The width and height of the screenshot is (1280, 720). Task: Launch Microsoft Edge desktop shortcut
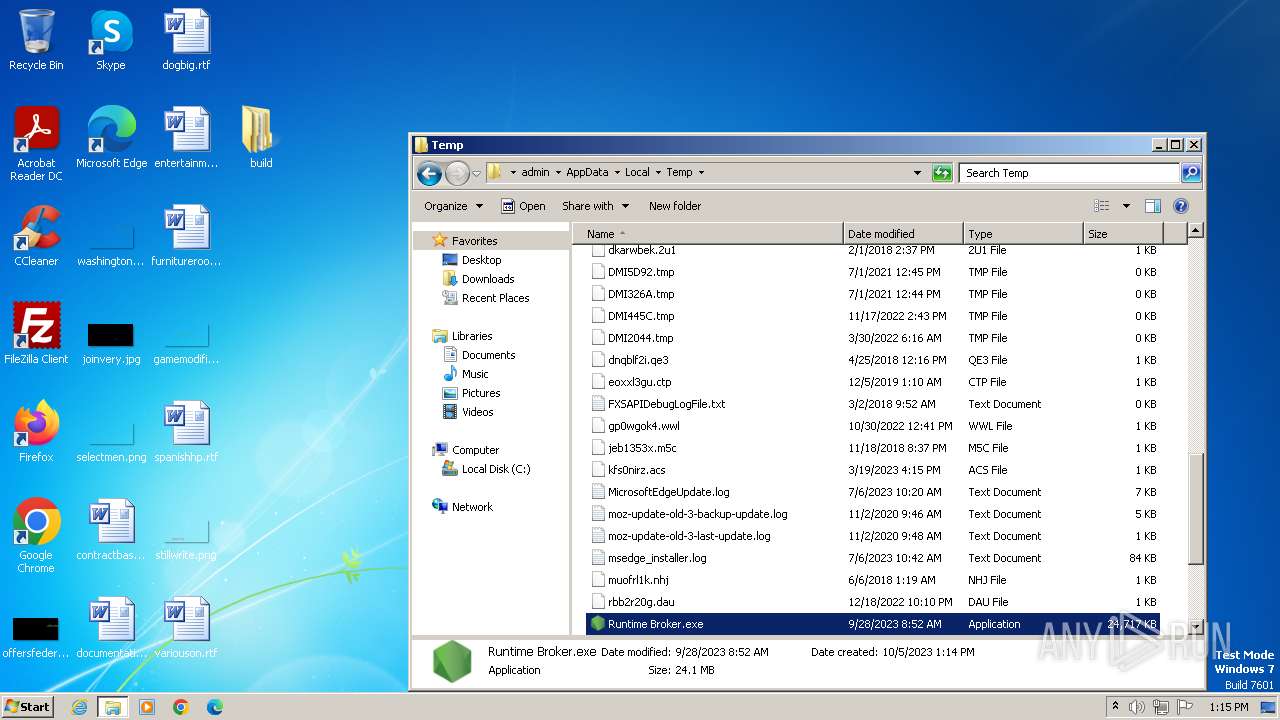[x=111, y=138]
